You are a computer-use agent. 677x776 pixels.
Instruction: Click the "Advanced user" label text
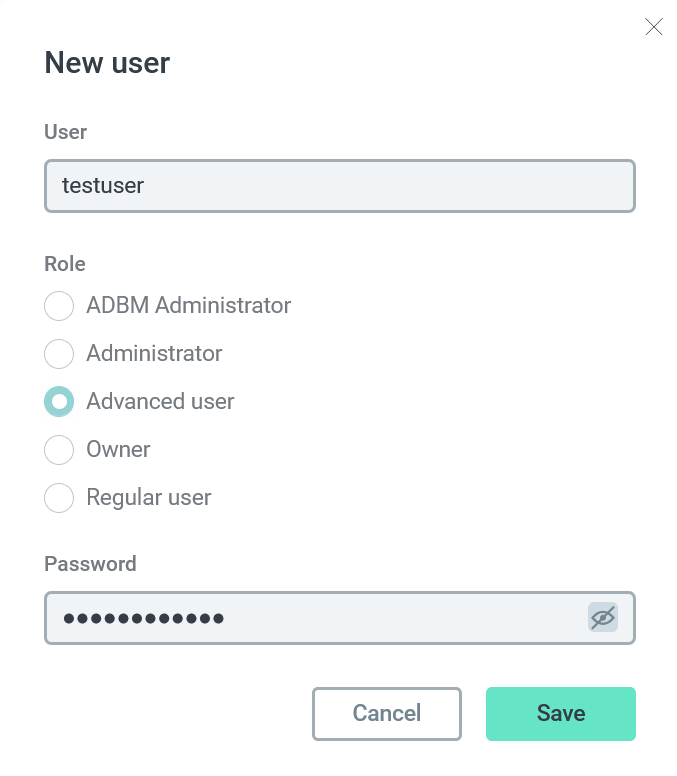pyautogui.click(x=160, y=402)
